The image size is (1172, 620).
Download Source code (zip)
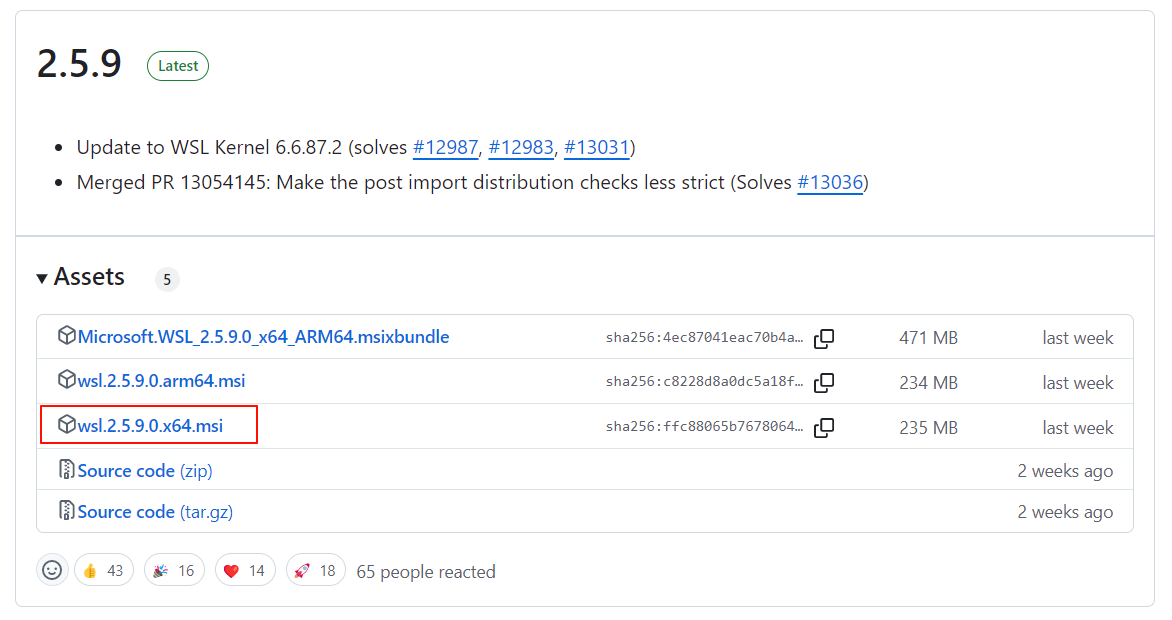point(145,470)
